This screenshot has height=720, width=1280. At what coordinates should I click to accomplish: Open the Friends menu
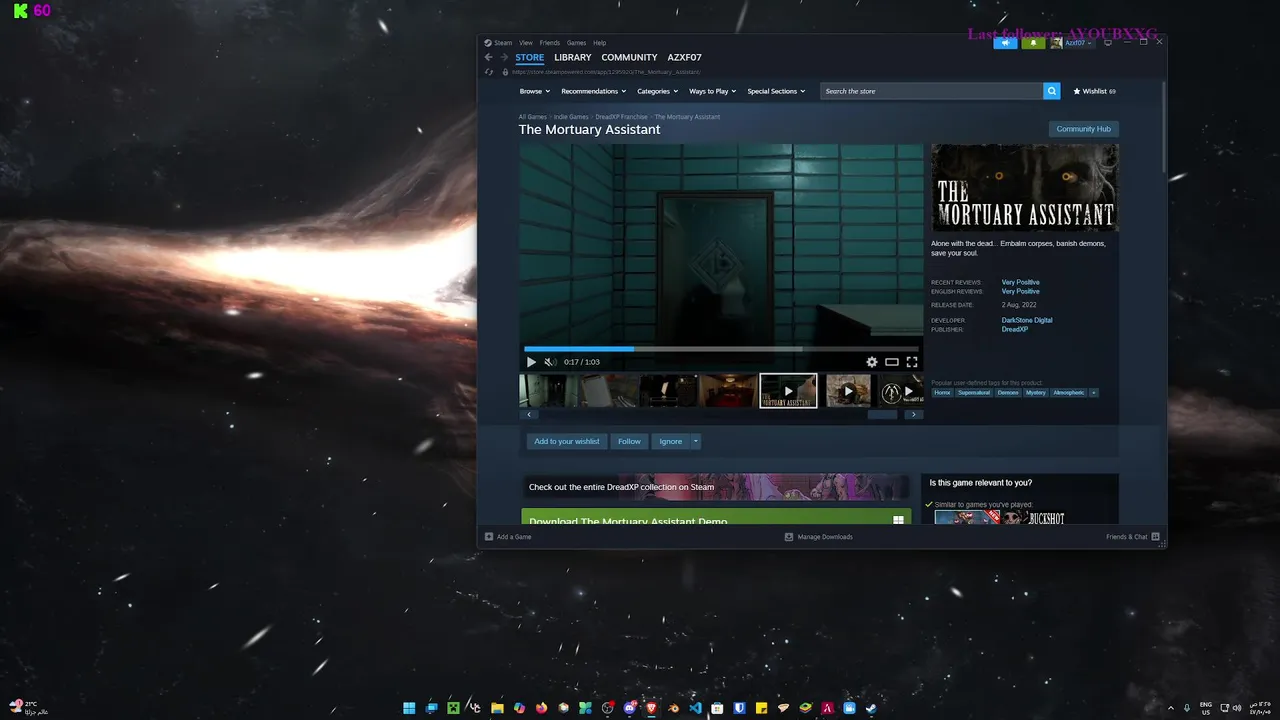click(x=550, y=43)
